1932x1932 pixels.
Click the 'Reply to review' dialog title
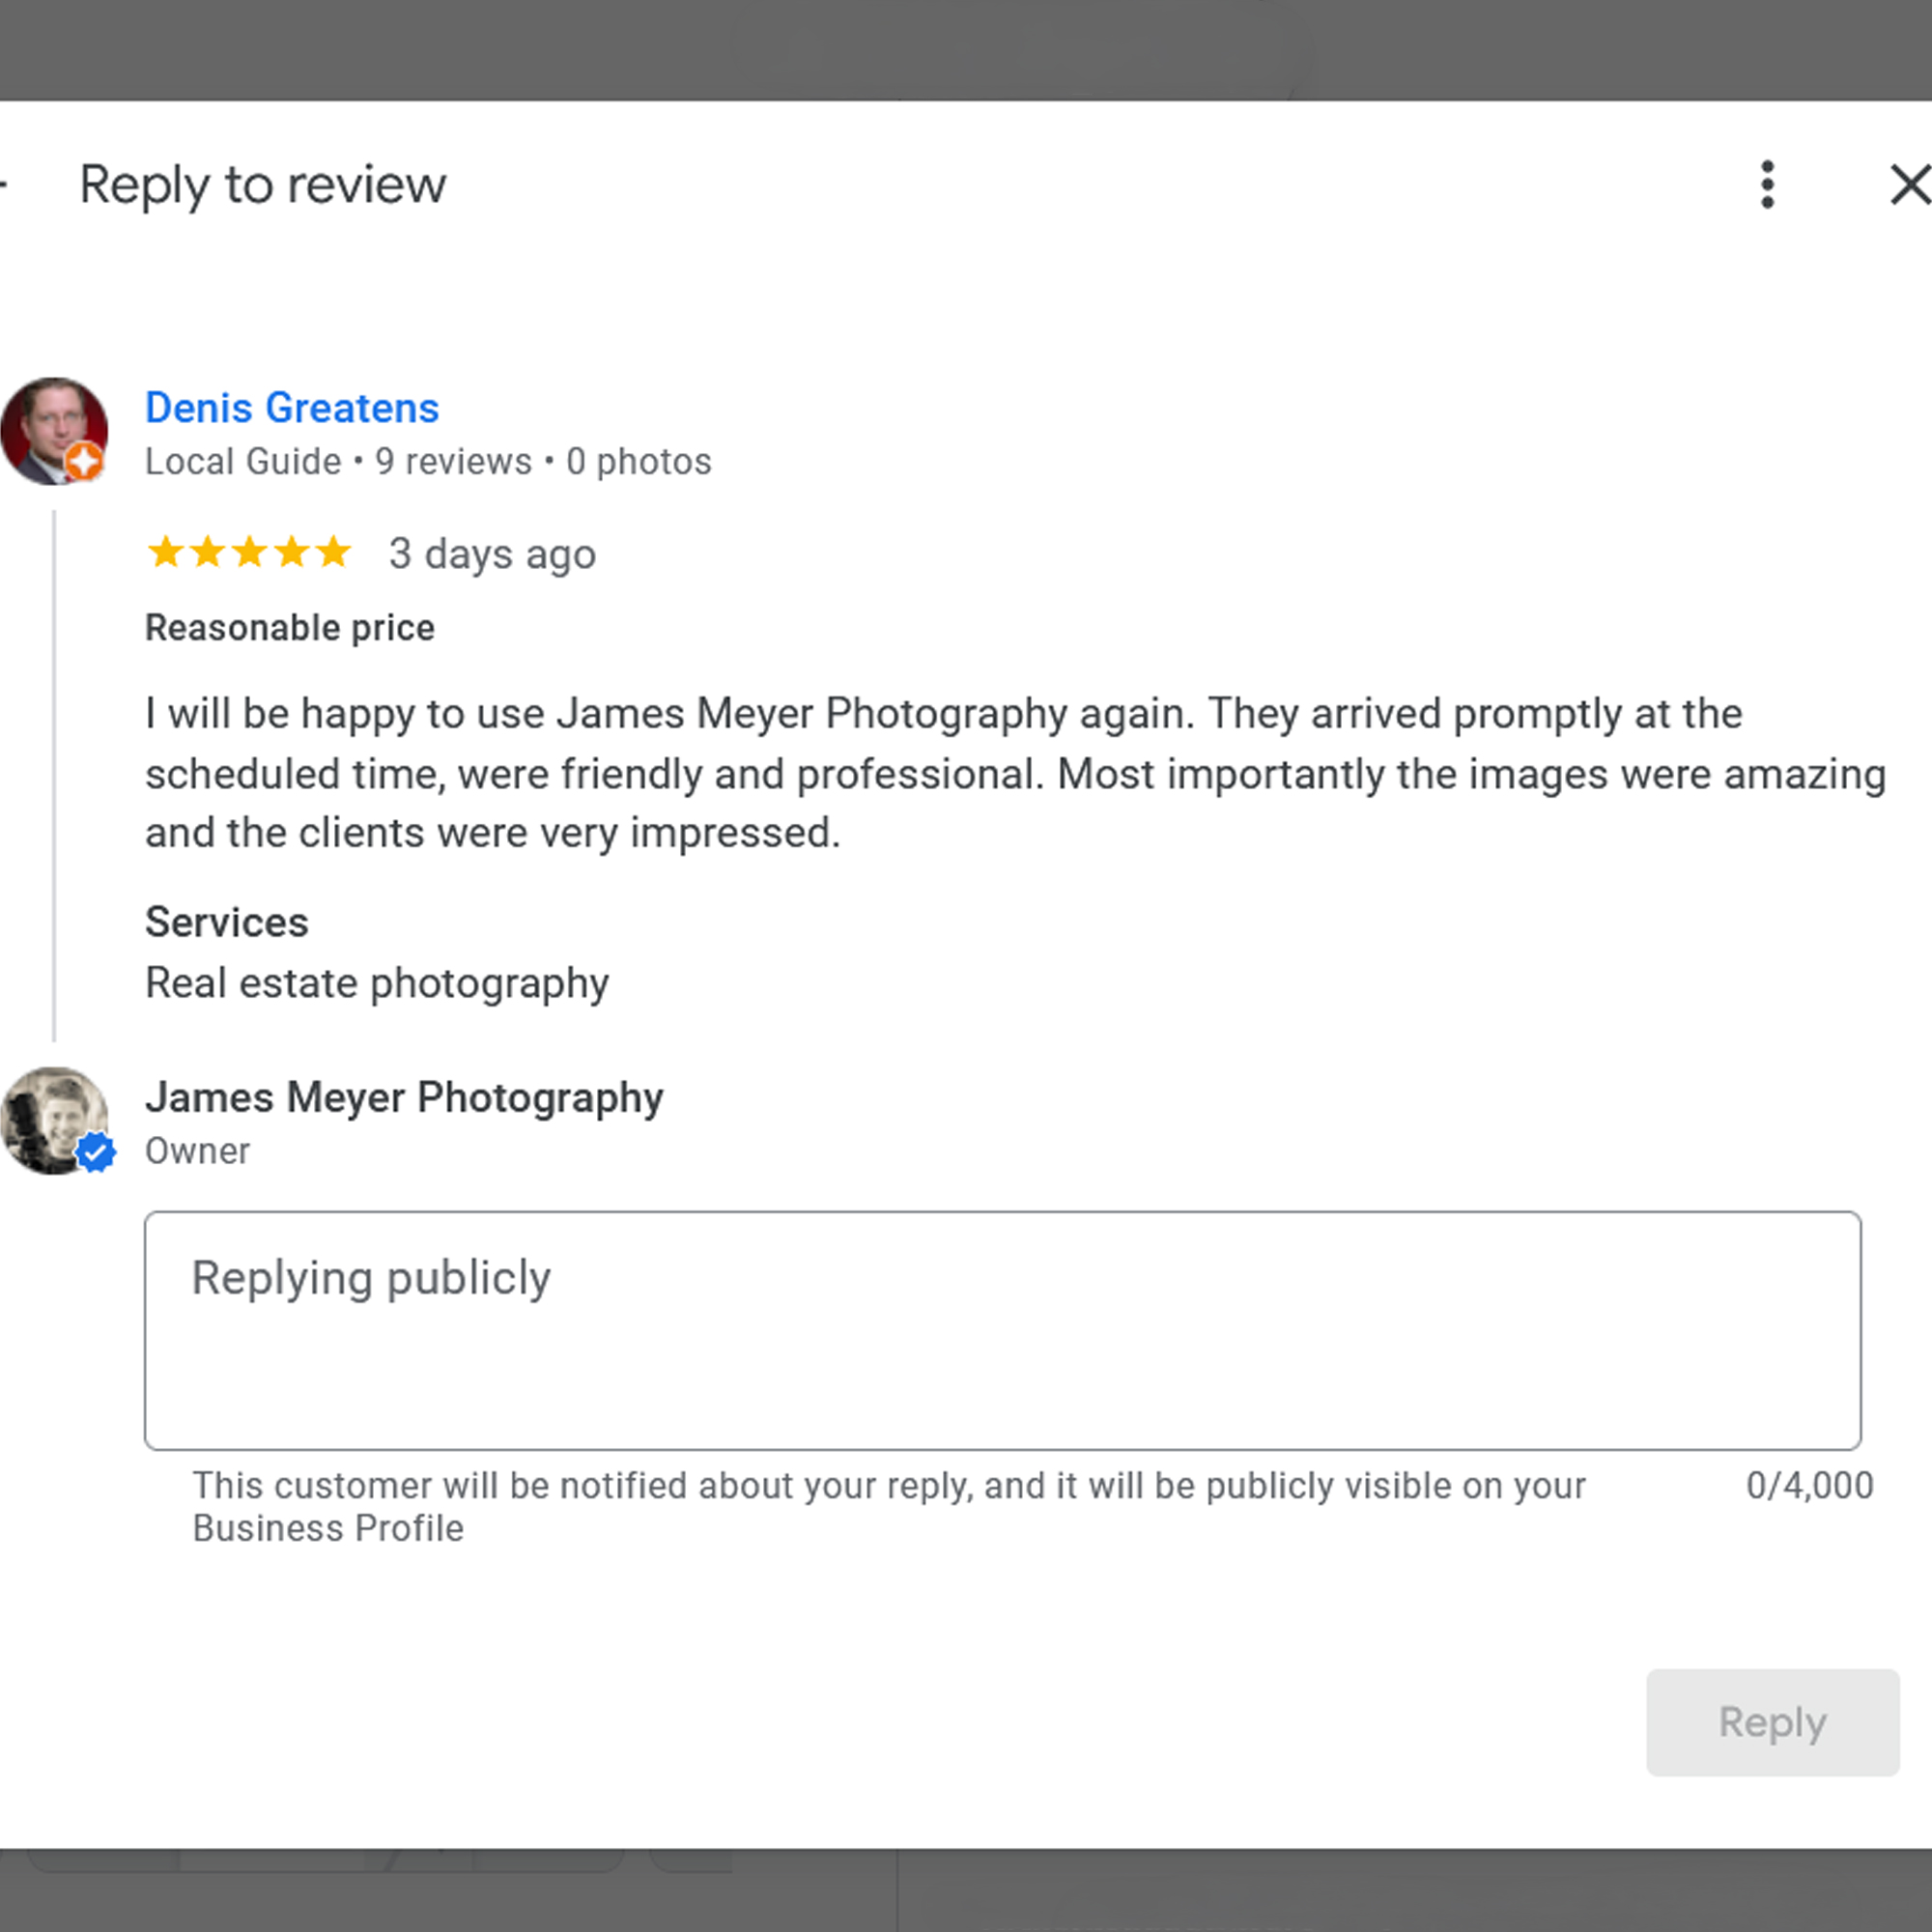point(262,185)
